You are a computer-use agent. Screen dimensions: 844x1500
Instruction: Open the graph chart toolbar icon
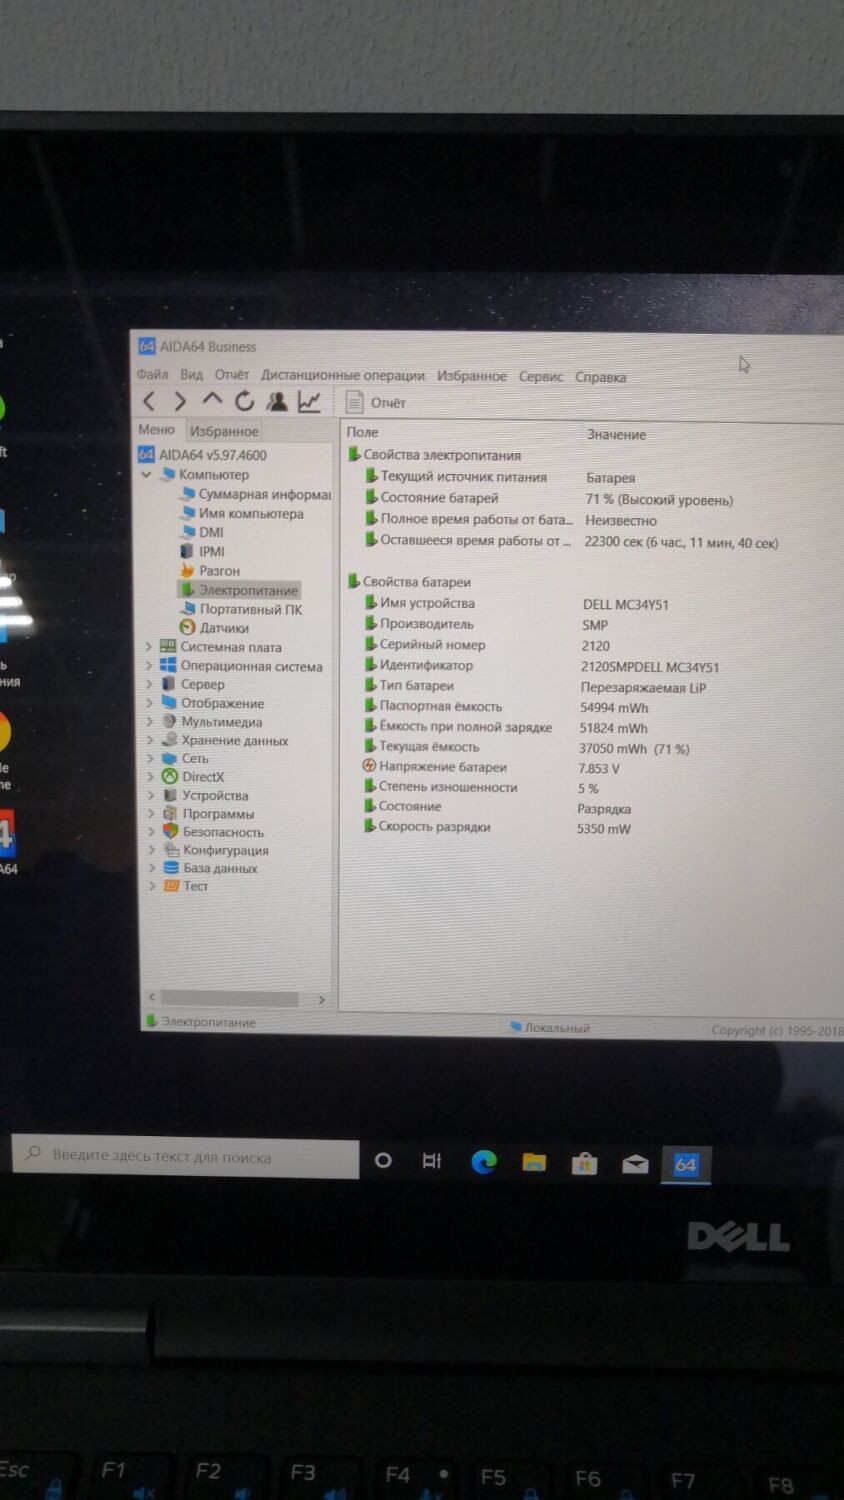point(309,401)
